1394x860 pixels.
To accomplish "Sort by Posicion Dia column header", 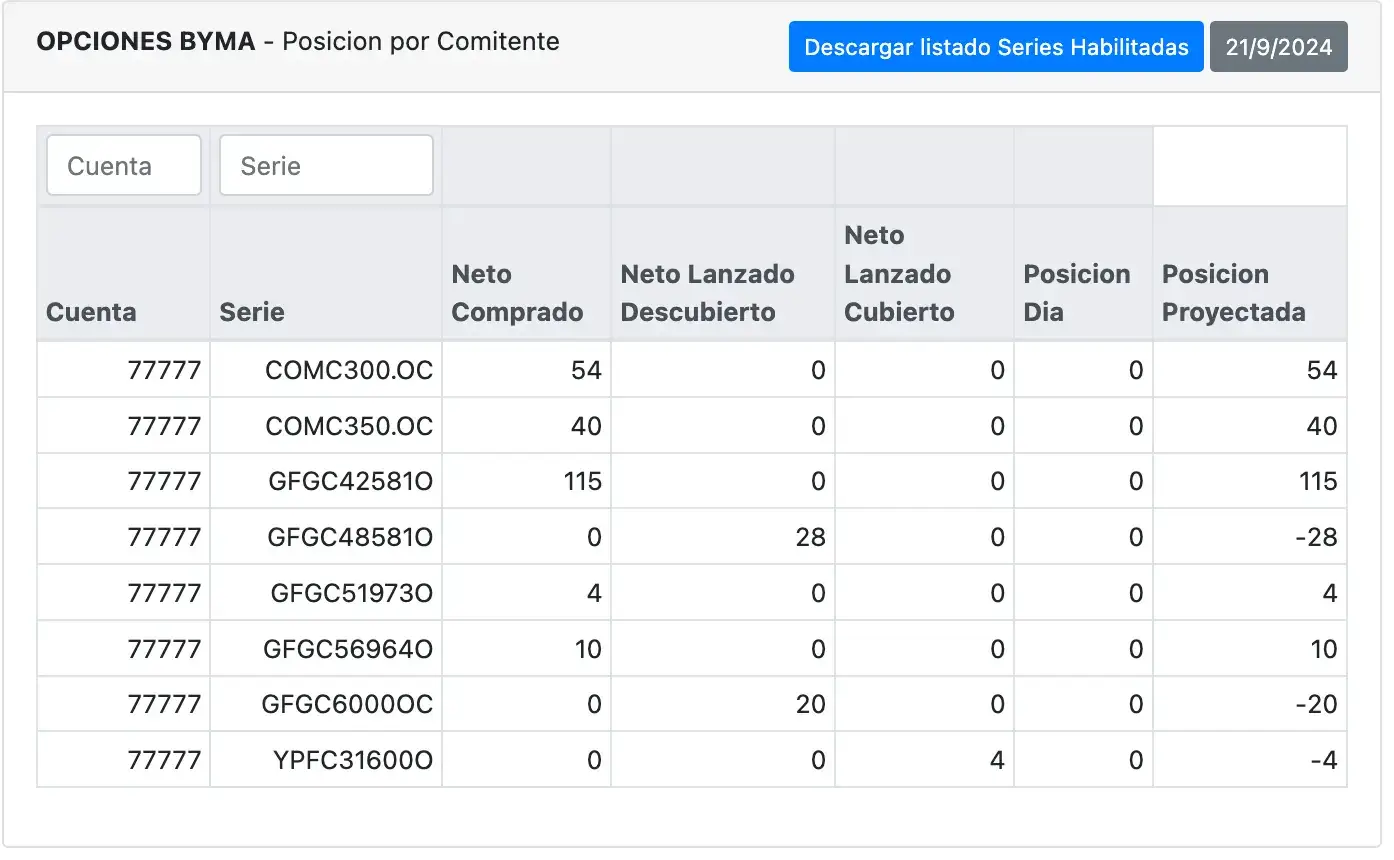I will click(1077, 293).
